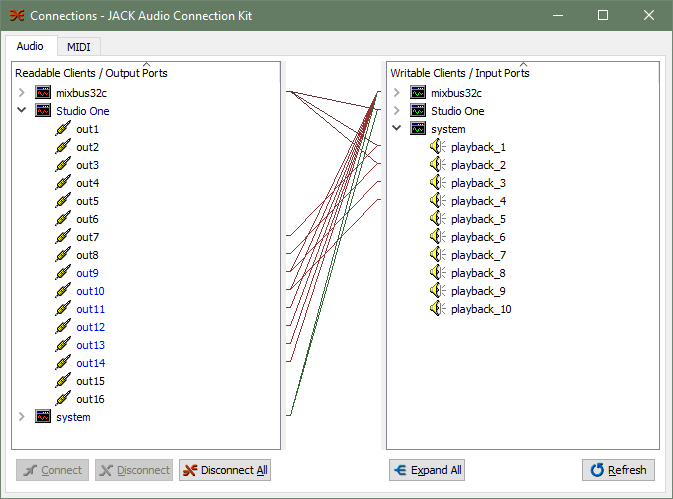673x499 pixels.
Task: Click the jack plug icon beside out7
Action: click(x=63, y=237)
